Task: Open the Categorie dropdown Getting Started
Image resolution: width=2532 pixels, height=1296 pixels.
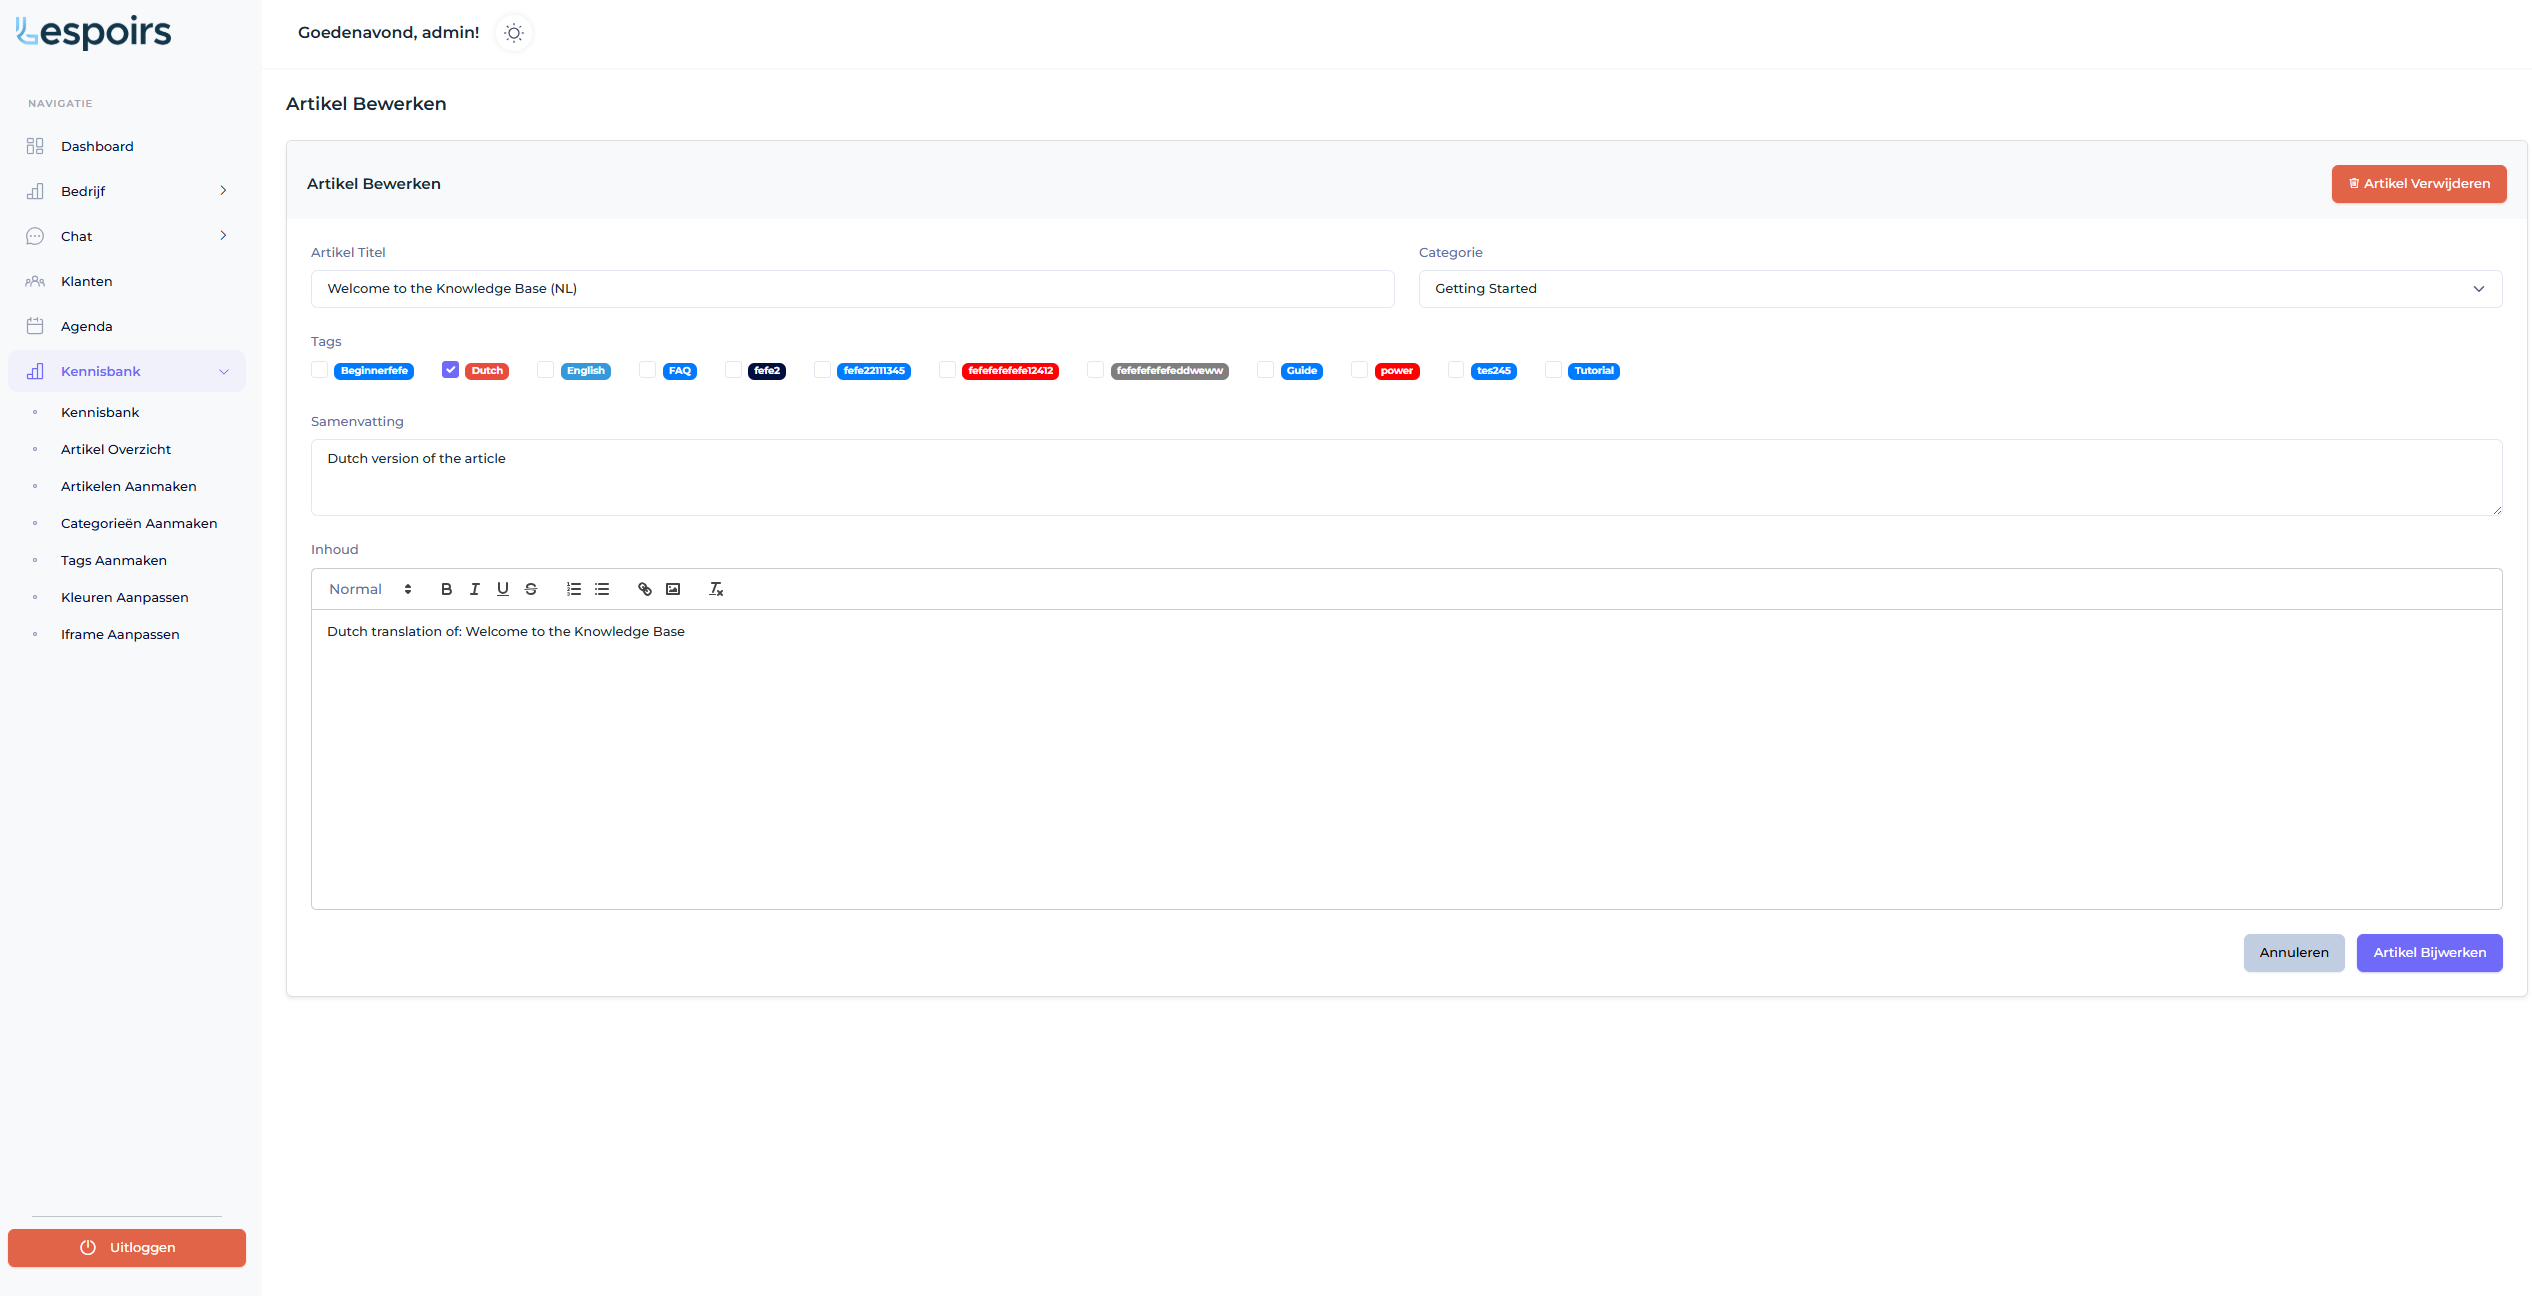Action: click(x=1959, y=289)
